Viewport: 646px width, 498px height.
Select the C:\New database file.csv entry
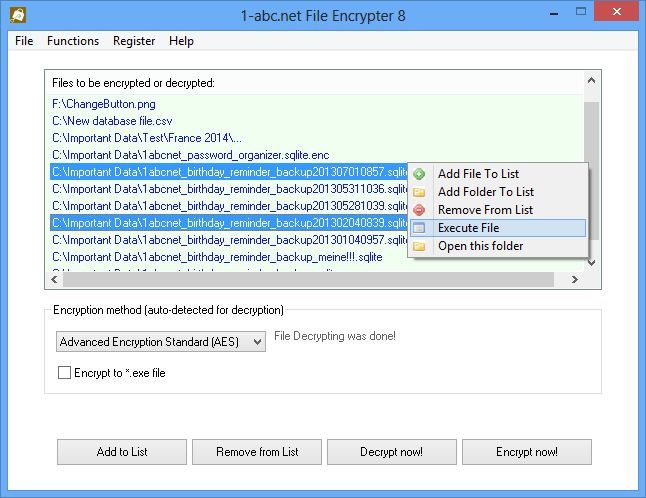click(x=112, y=121)
